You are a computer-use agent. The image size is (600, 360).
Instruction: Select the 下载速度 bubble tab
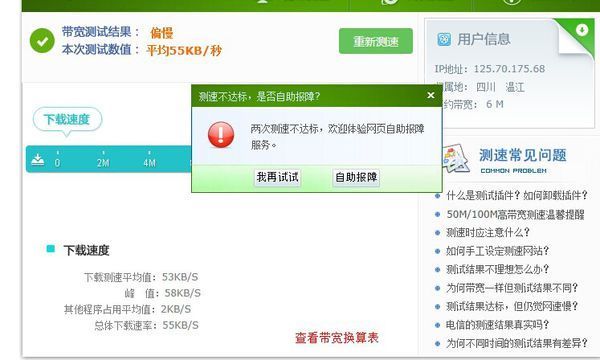[67, 120]
